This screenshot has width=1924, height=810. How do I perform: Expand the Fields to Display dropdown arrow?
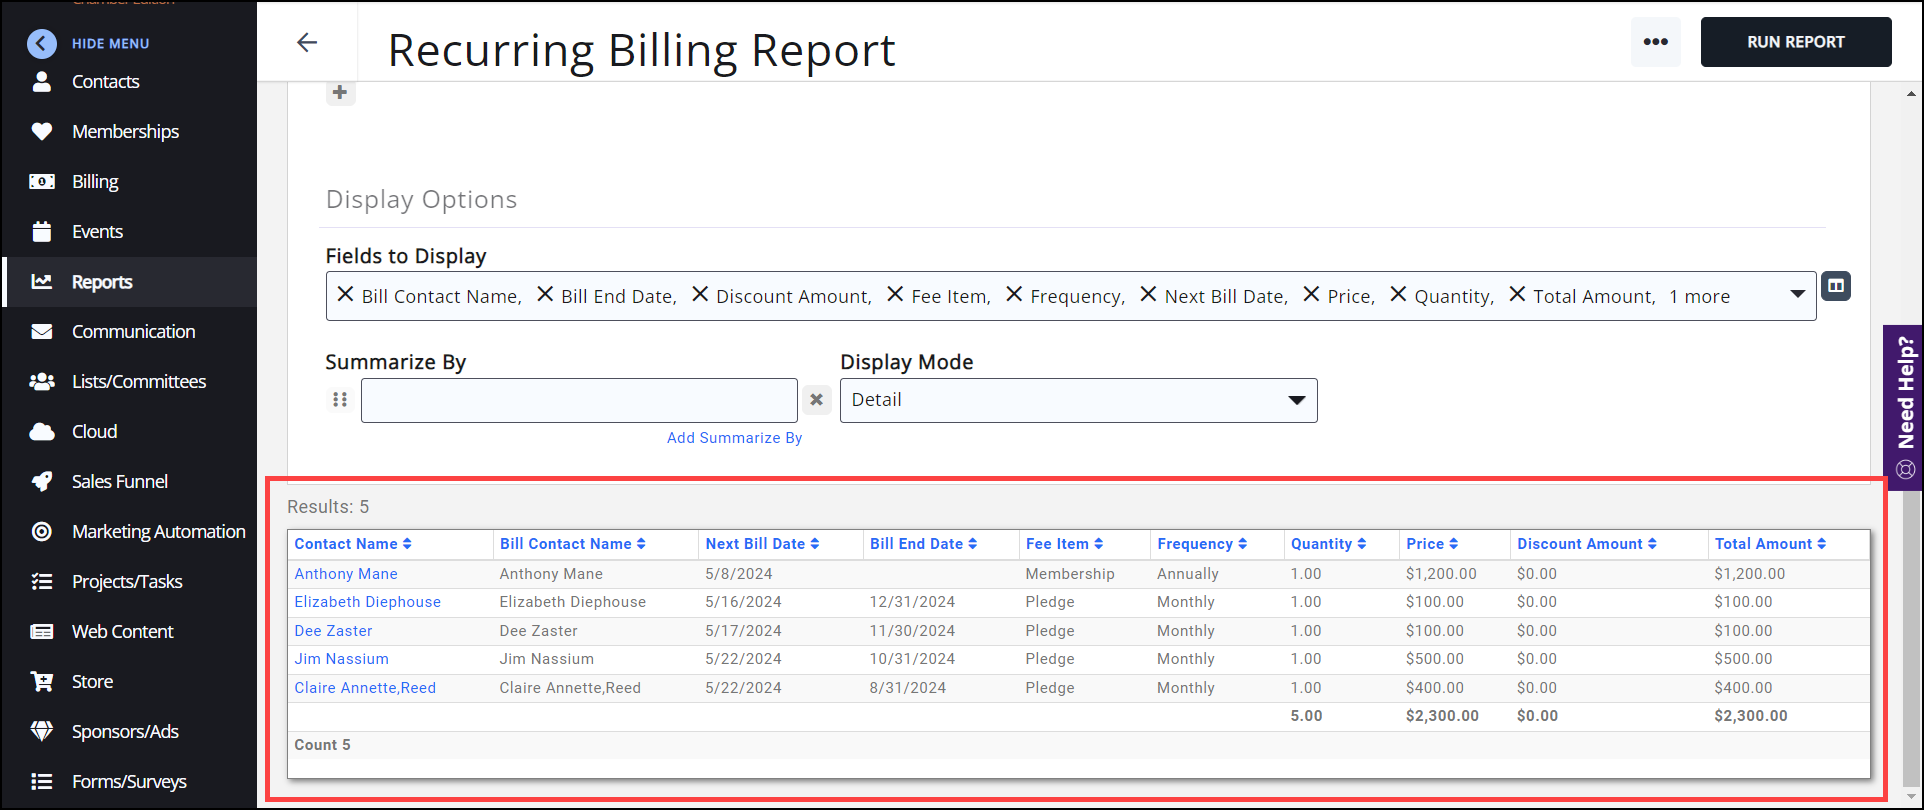1797,295
